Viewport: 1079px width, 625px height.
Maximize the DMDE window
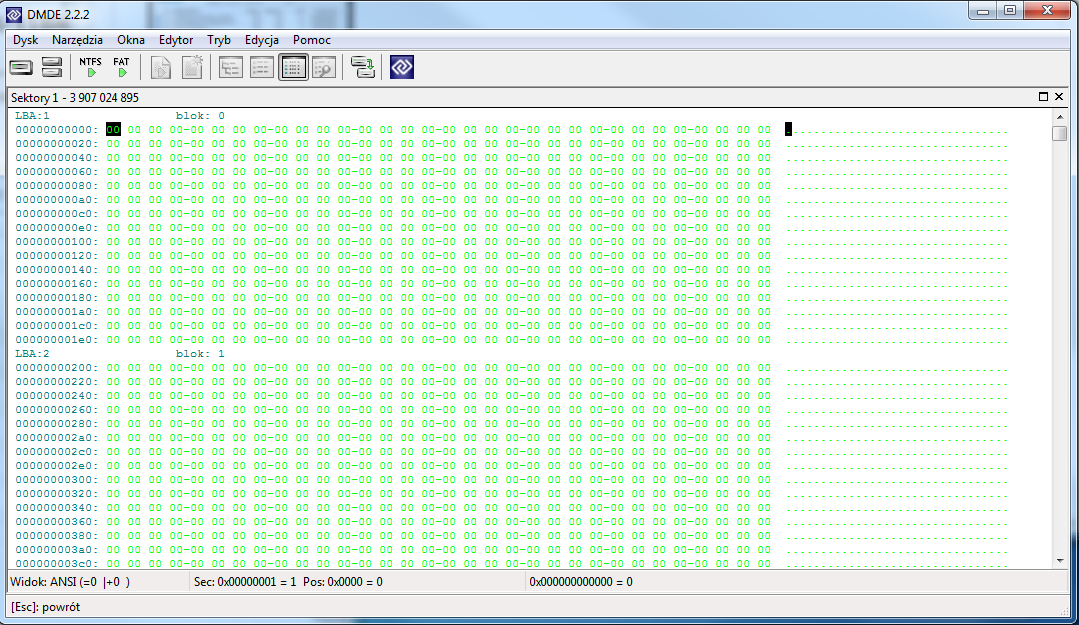pos(1010,11)
